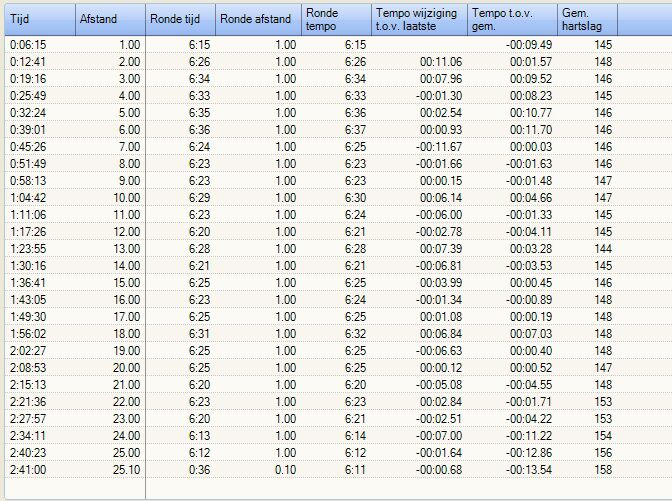This screenshot has width=672, height=501.
Task: Select the Ronde tempo column header
Action: 335,19
